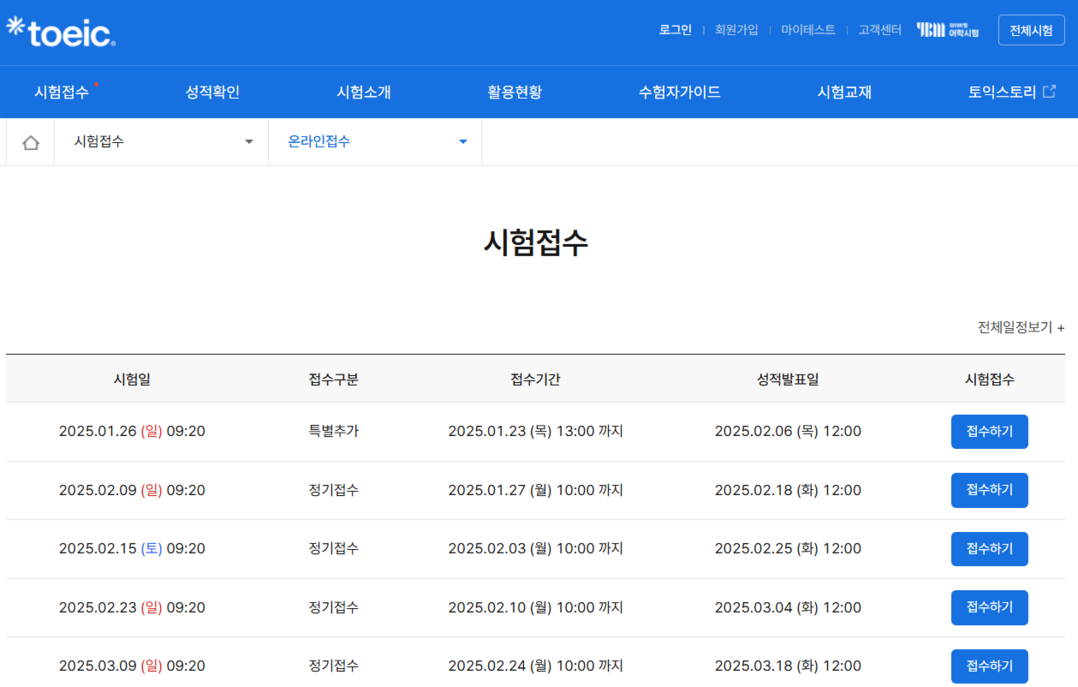Go to 고객센터
The width and height of the screenshot is (1078, 687).
tap(879, 30)
